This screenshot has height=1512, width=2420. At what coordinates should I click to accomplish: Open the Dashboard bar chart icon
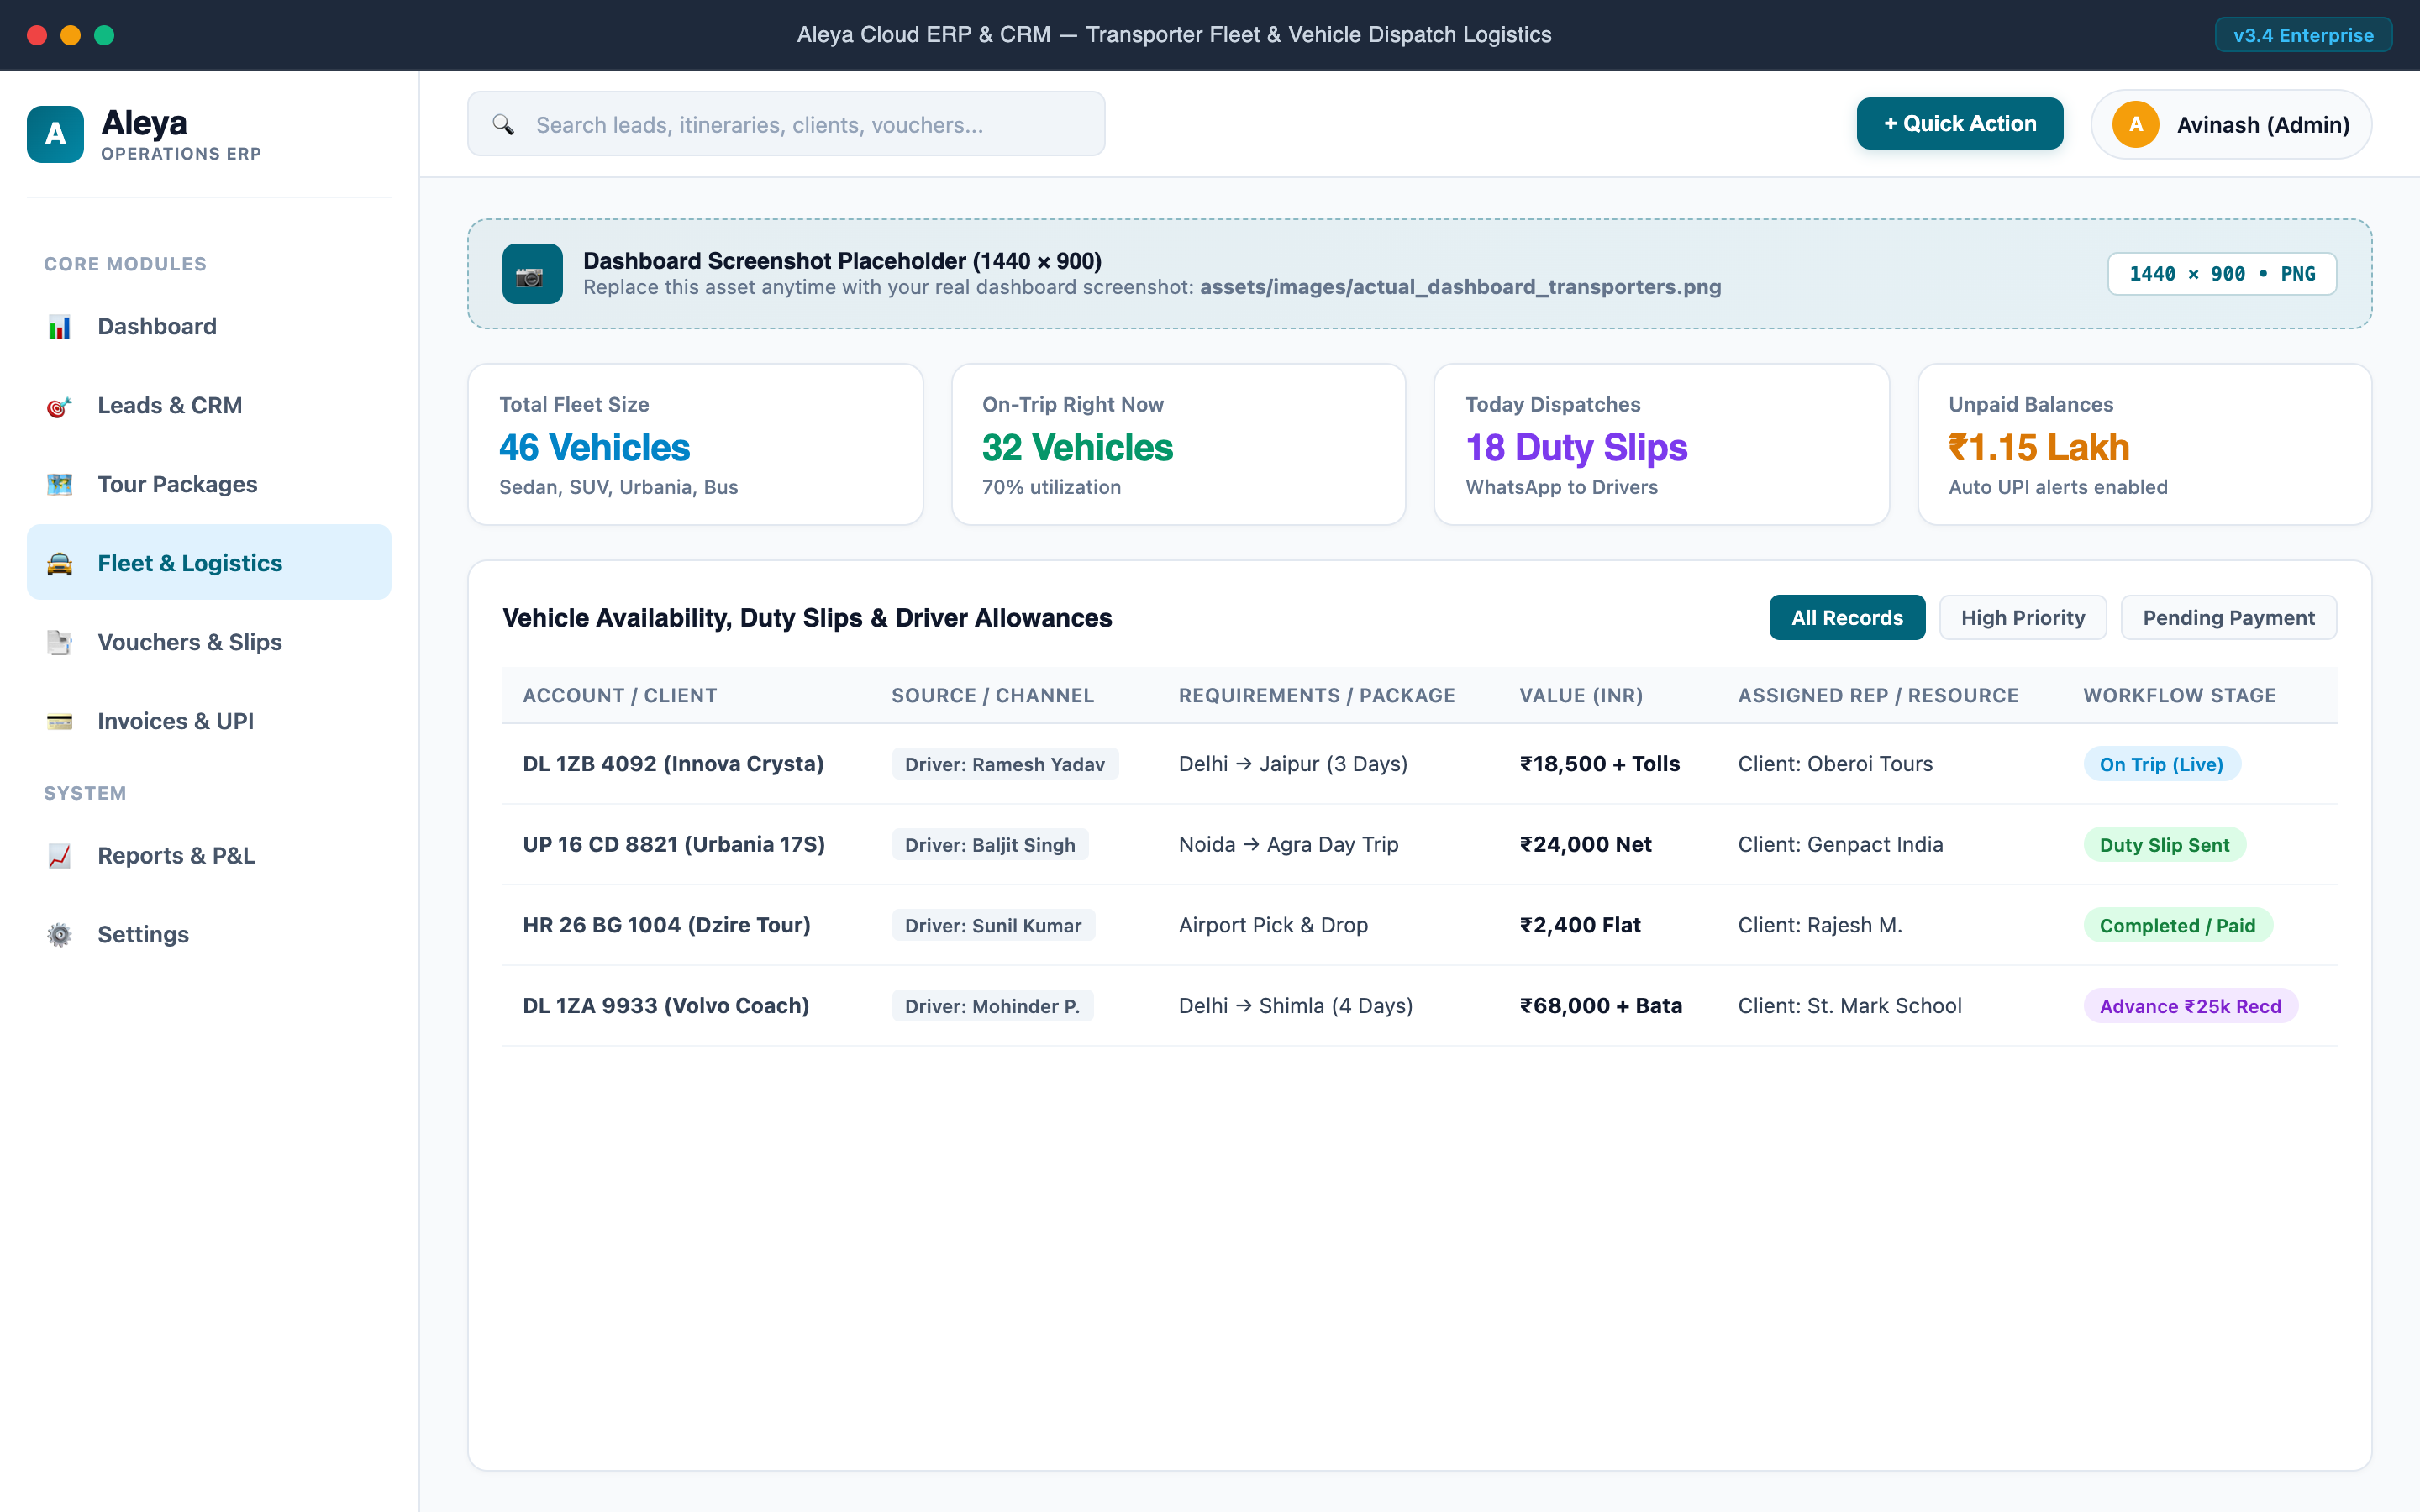click(59, 327)
